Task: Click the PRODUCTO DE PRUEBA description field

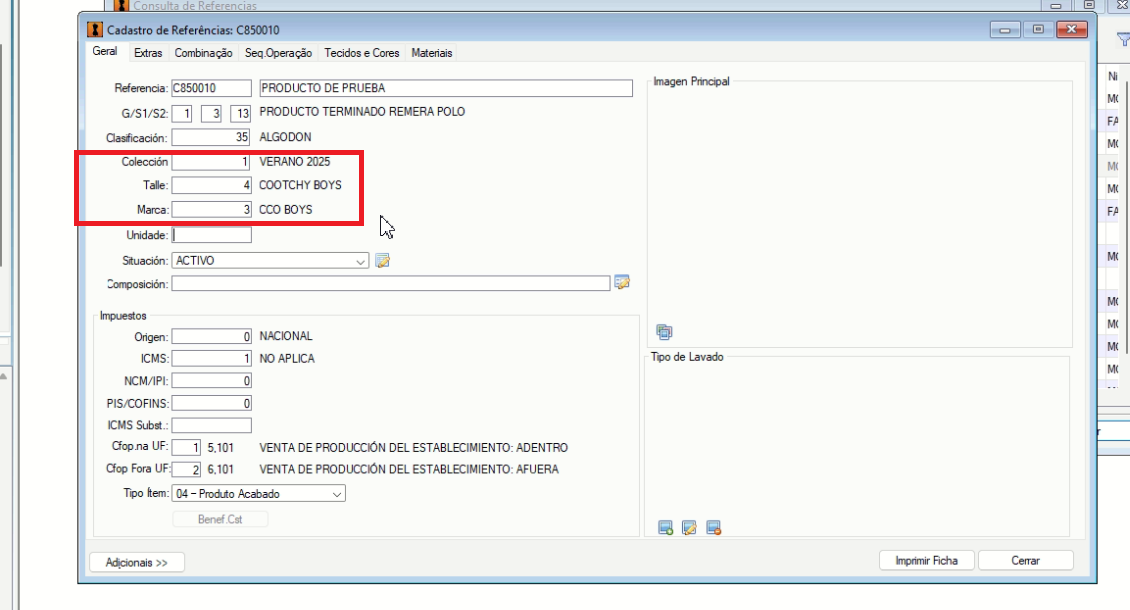Action: (445, 88)
